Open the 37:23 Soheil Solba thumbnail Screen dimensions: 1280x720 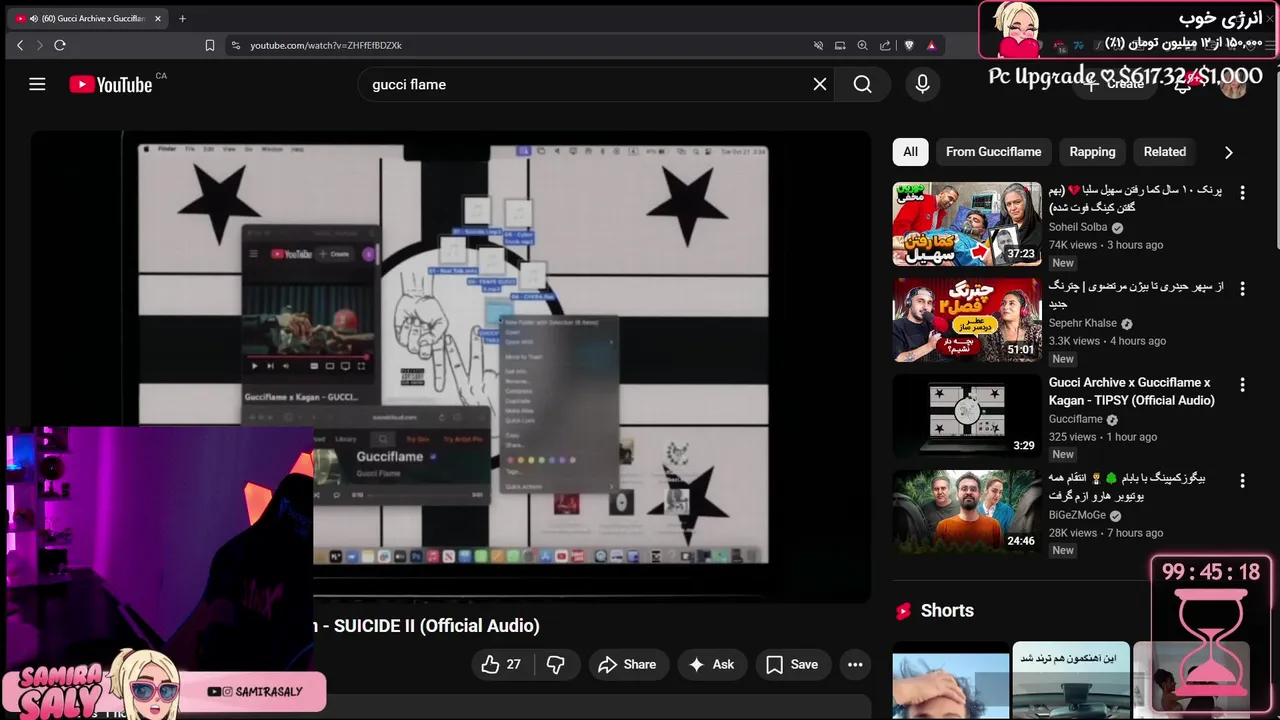(967, 223)
